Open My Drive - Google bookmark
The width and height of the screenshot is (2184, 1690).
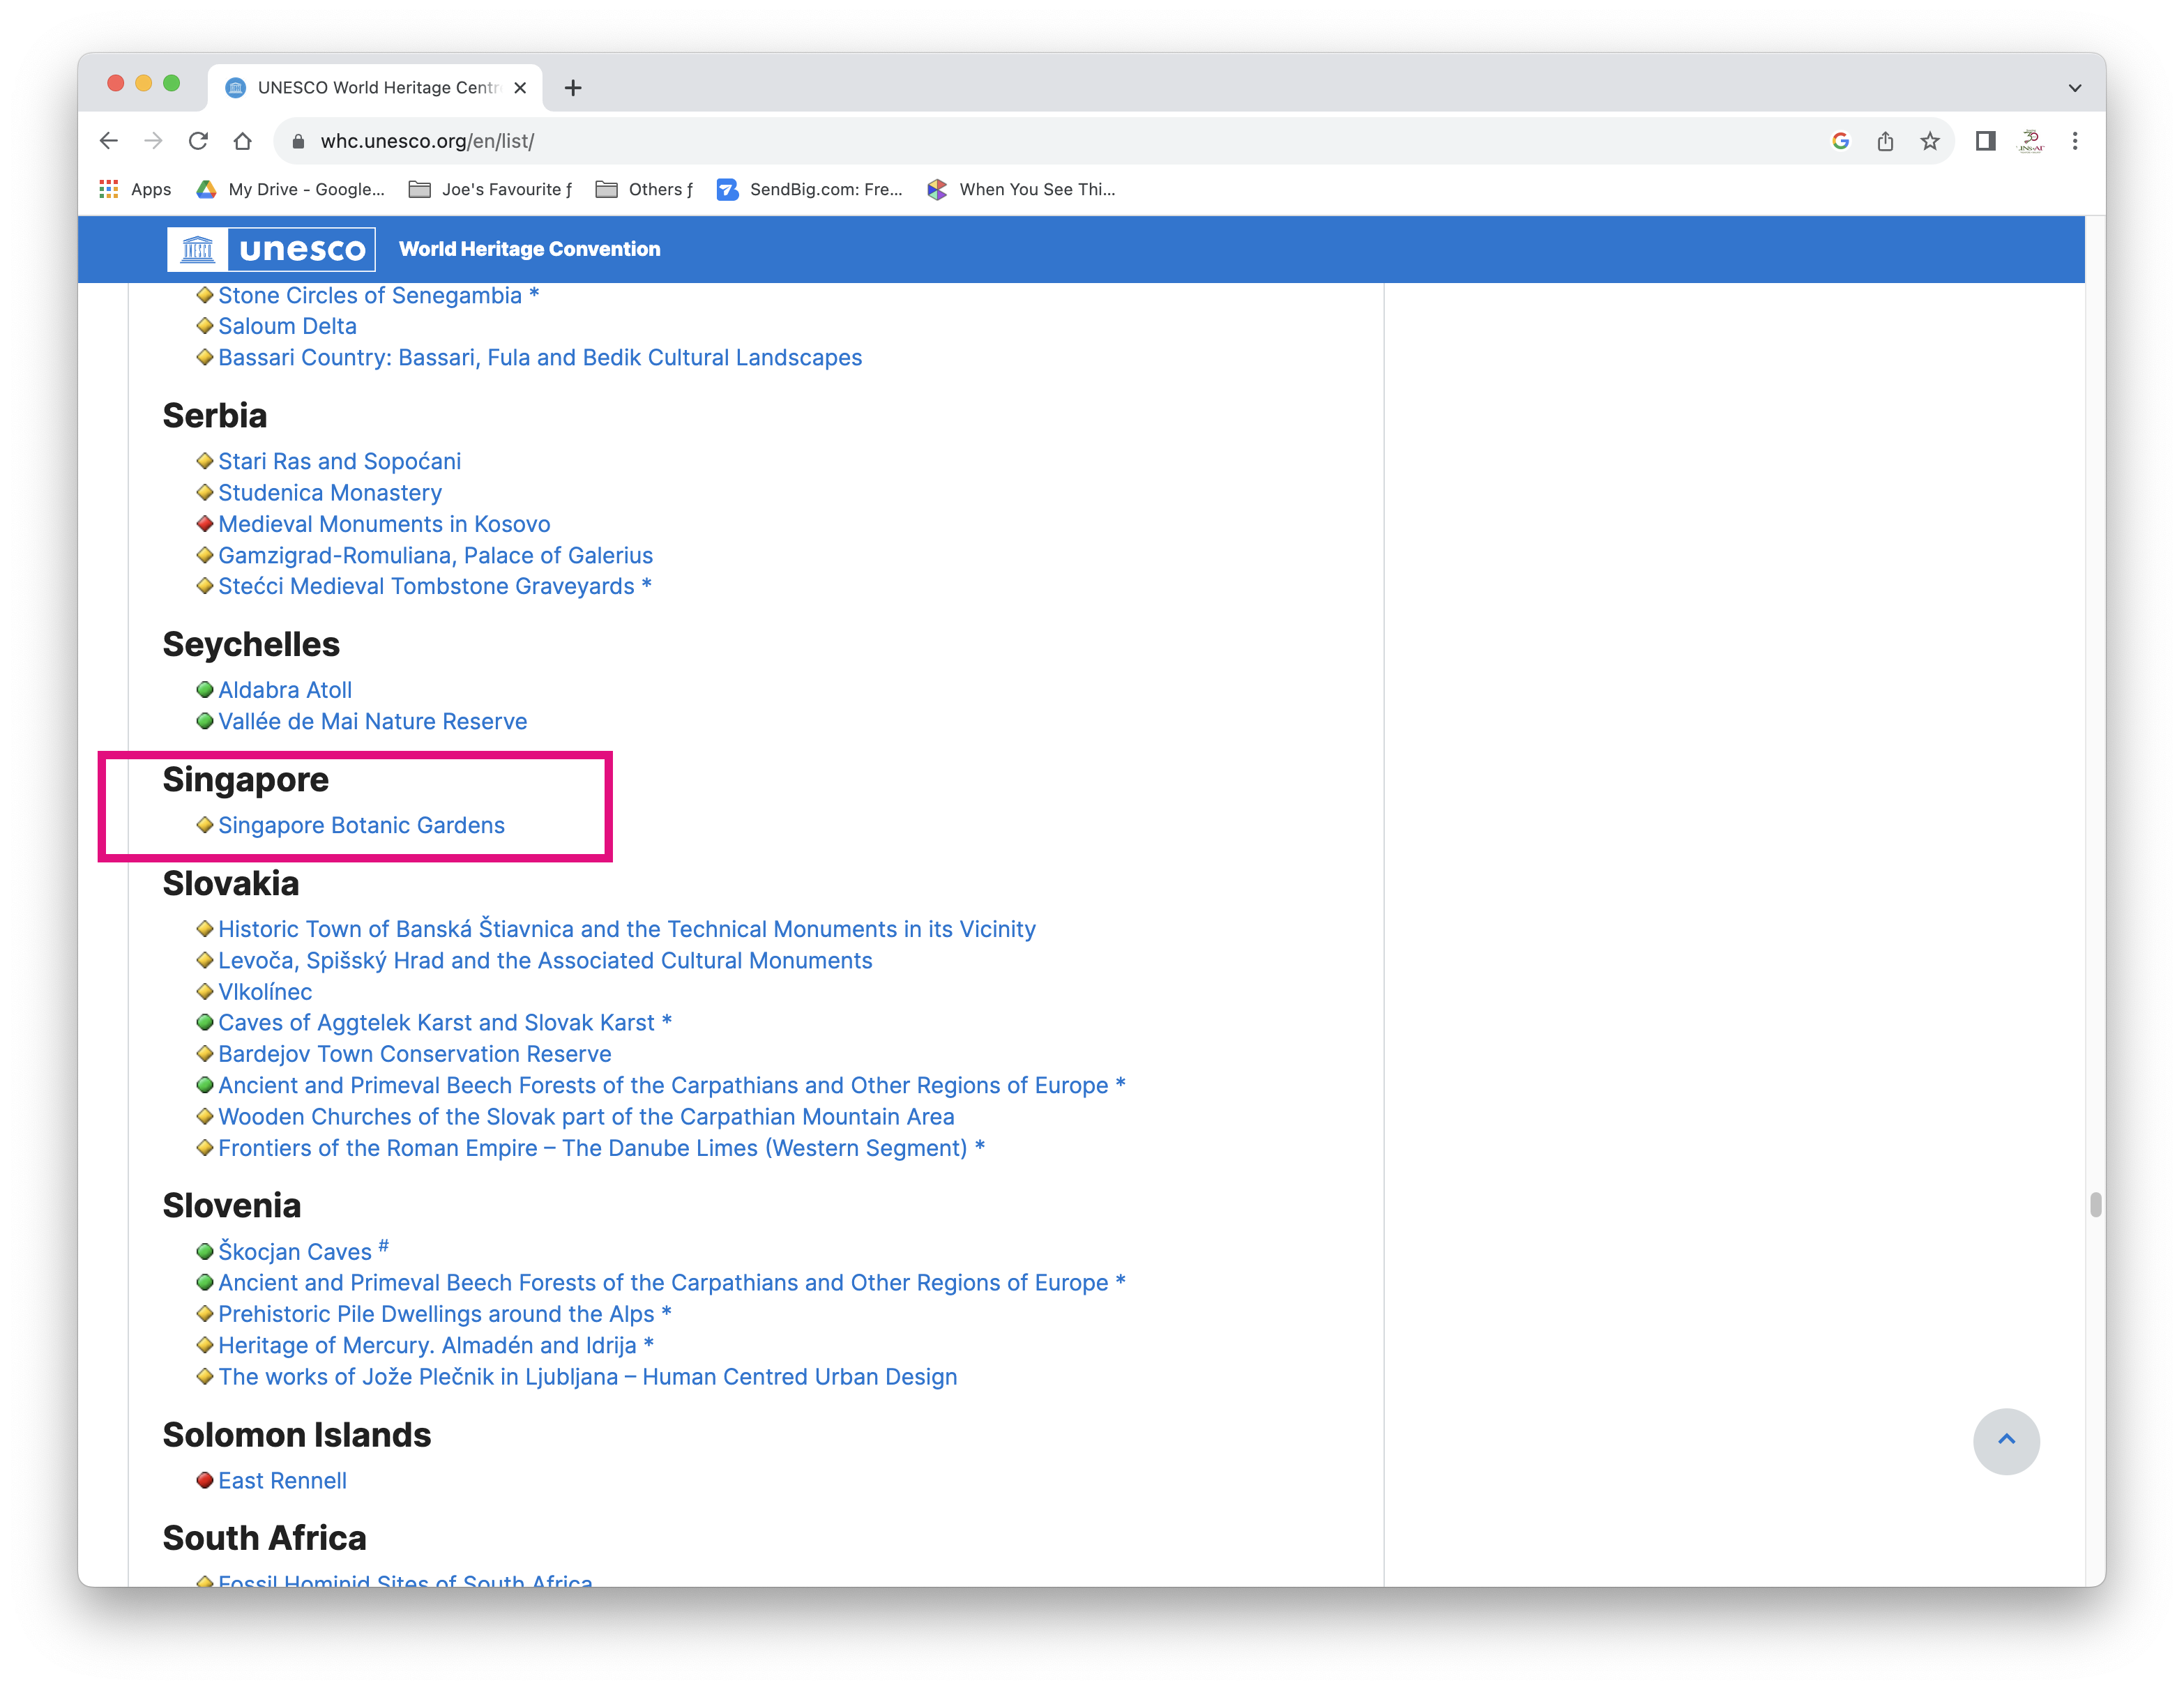coord(291,189)
